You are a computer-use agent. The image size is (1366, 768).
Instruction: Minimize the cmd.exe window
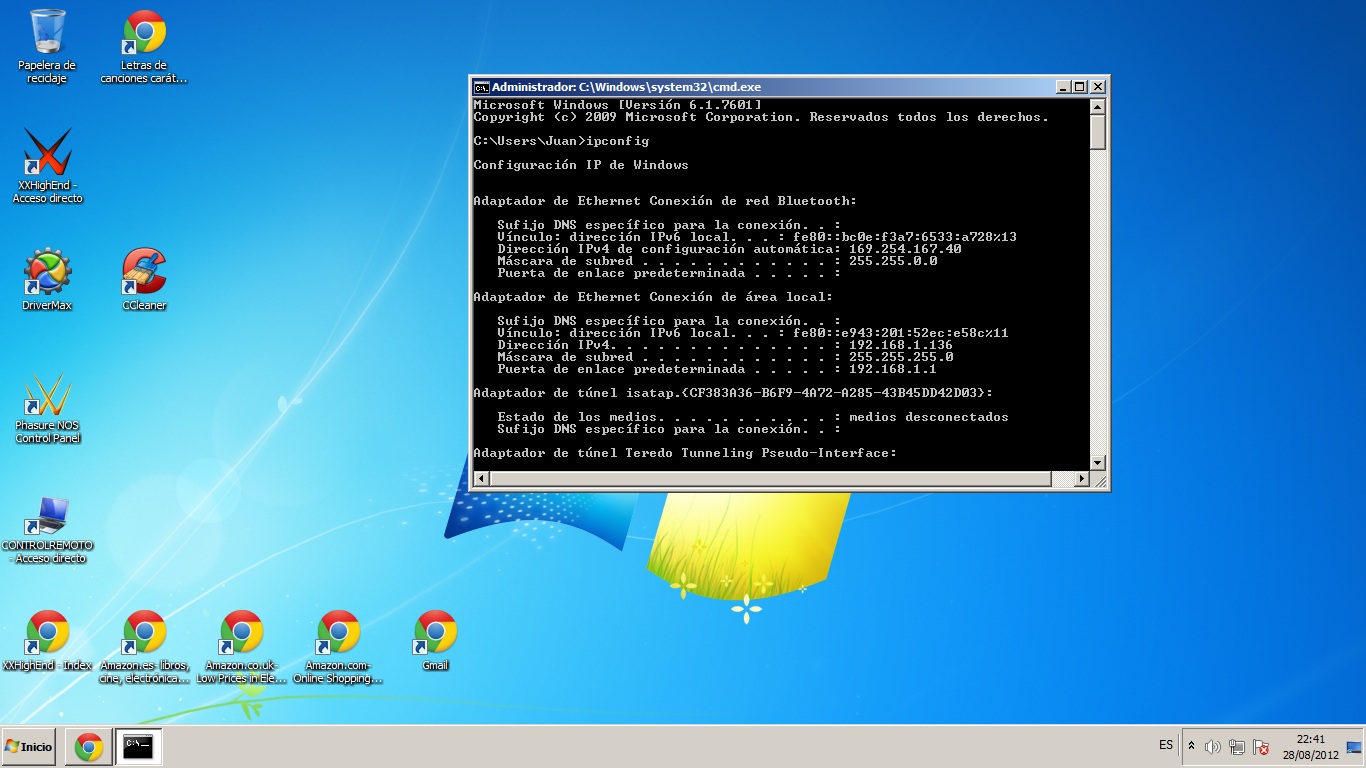[1062, 87]
